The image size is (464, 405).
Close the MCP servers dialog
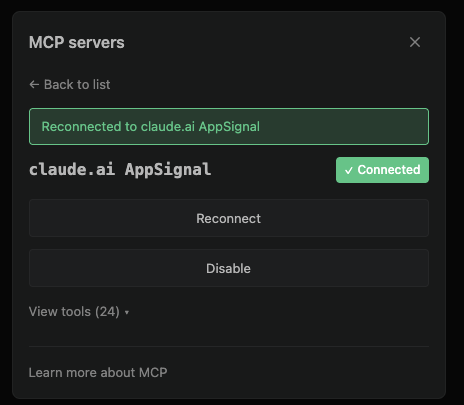tap(415, 42)
